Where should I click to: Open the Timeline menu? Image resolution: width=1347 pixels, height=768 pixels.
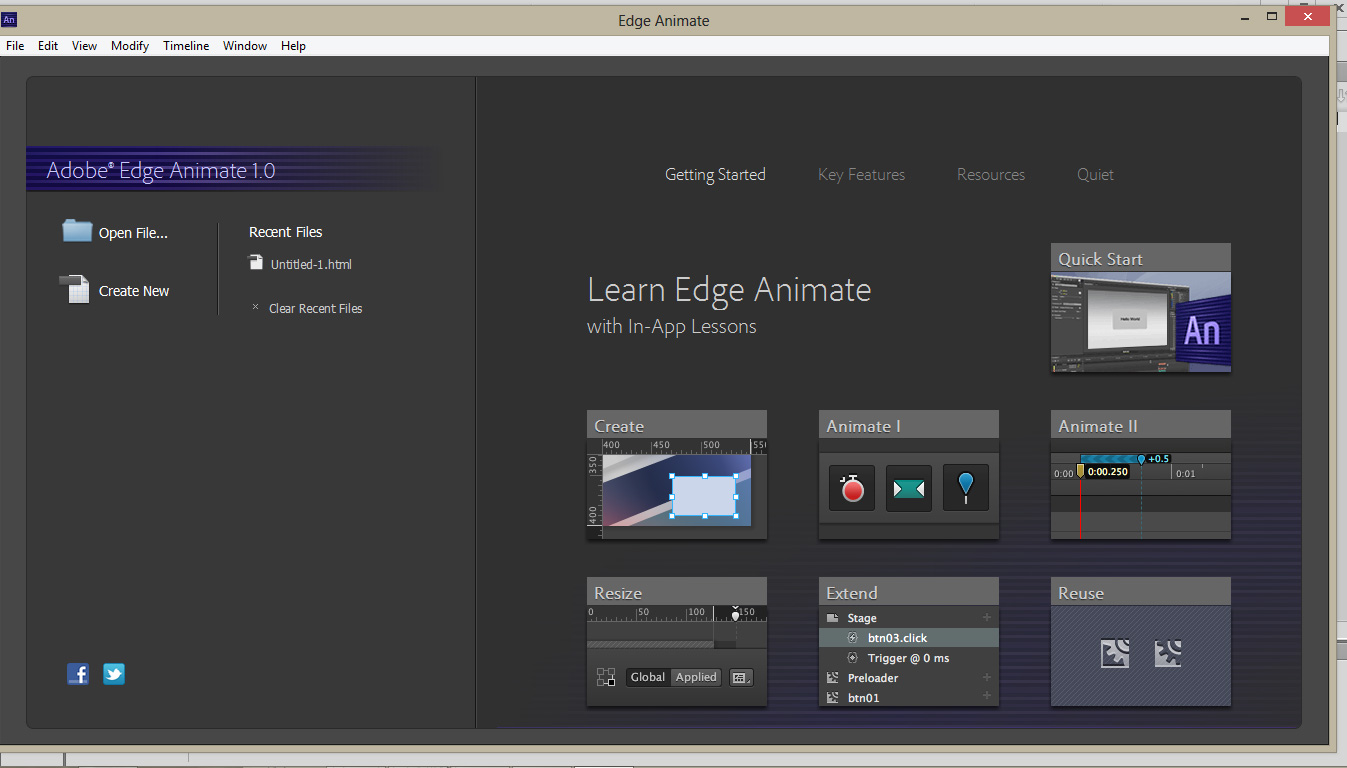tap(186, 46)
